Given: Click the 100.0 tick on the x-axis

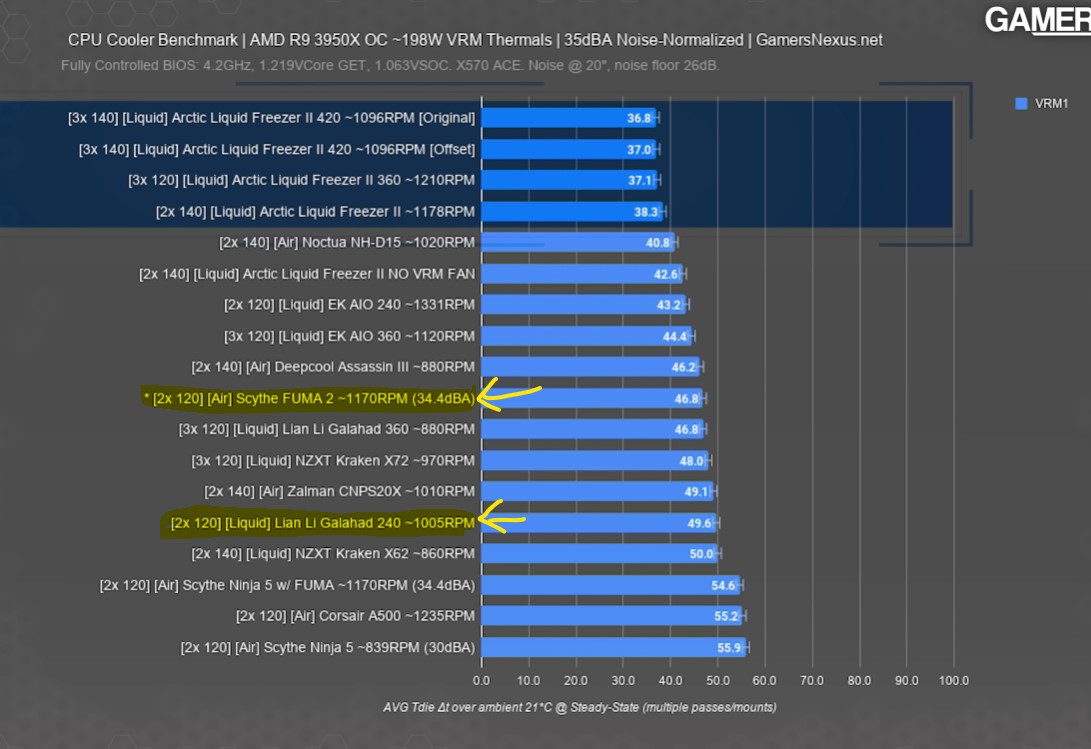Looking at the screenshot, I should coord(954,681).
